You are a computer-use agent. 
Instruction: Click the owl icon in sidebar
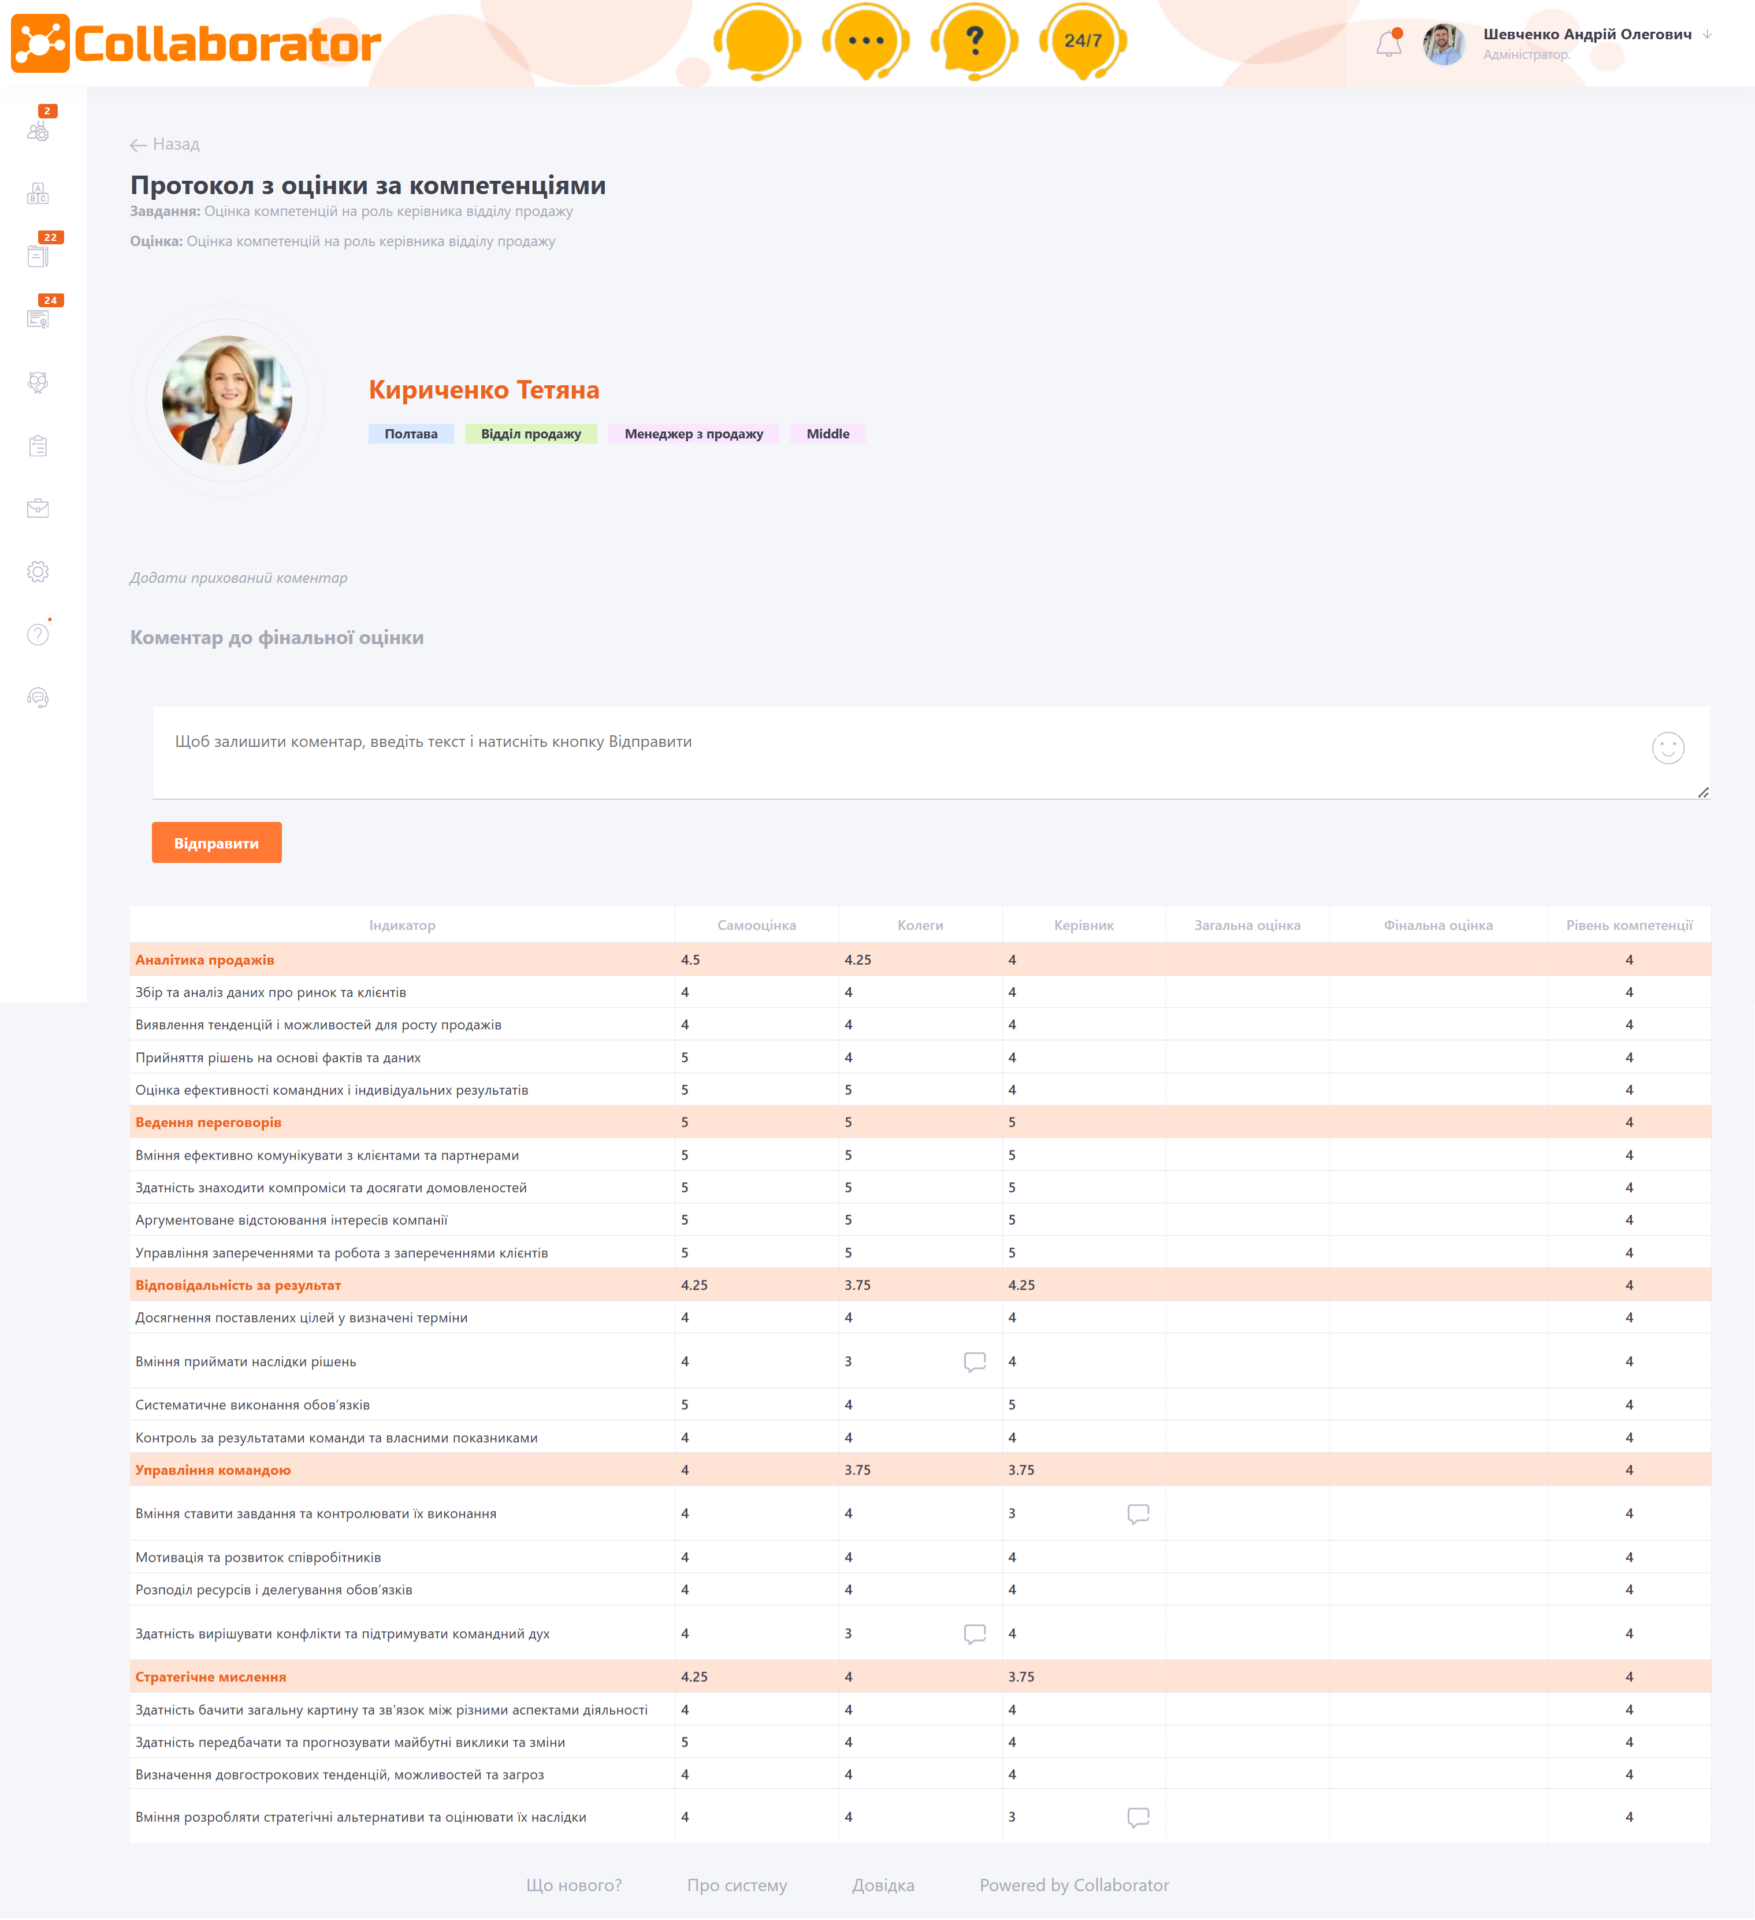[x=38, y=382]
